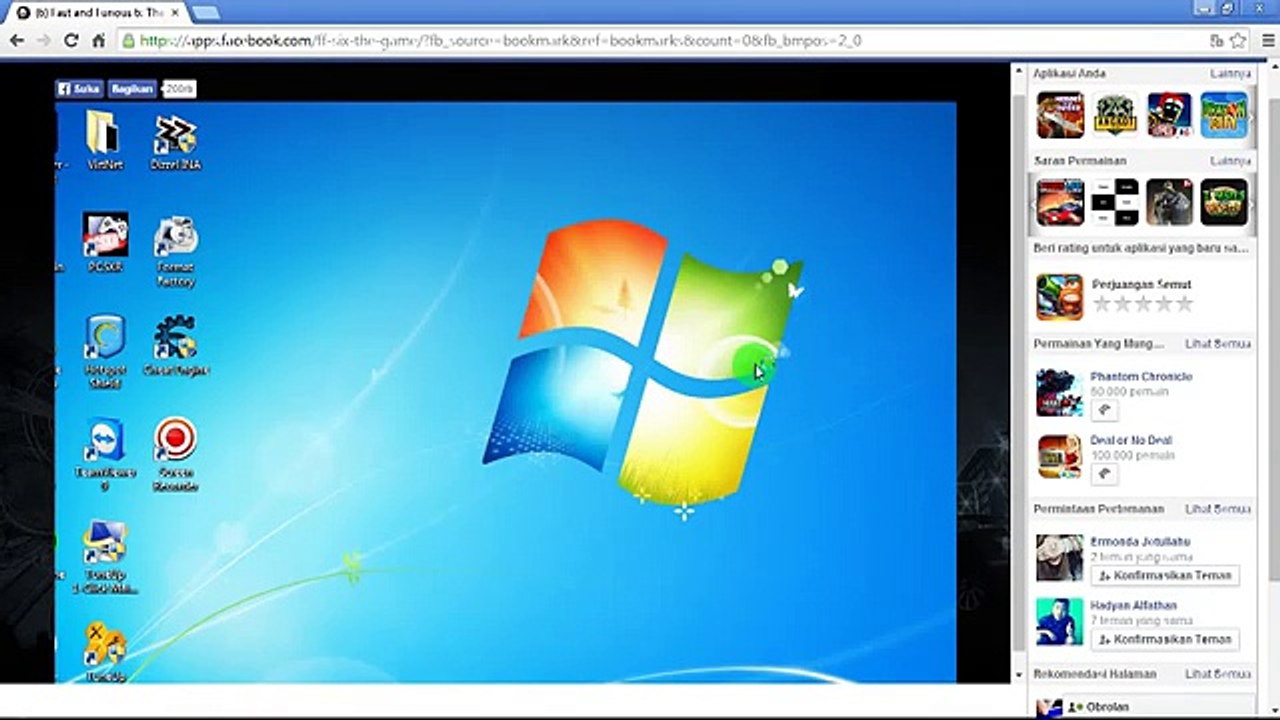Launch the Cheat Engine desktop shortcut

(176, 345)
